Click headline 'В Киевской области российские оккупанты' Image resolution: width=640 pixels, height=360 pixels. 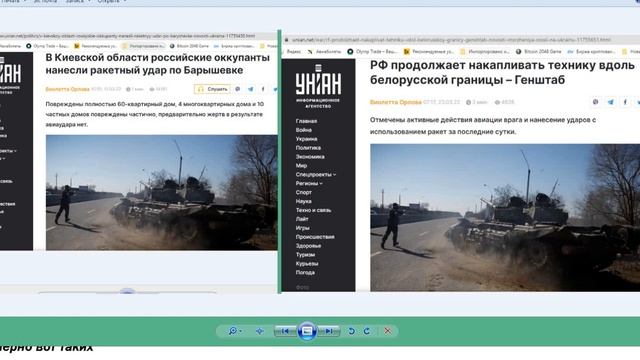(x=158, y=64)
